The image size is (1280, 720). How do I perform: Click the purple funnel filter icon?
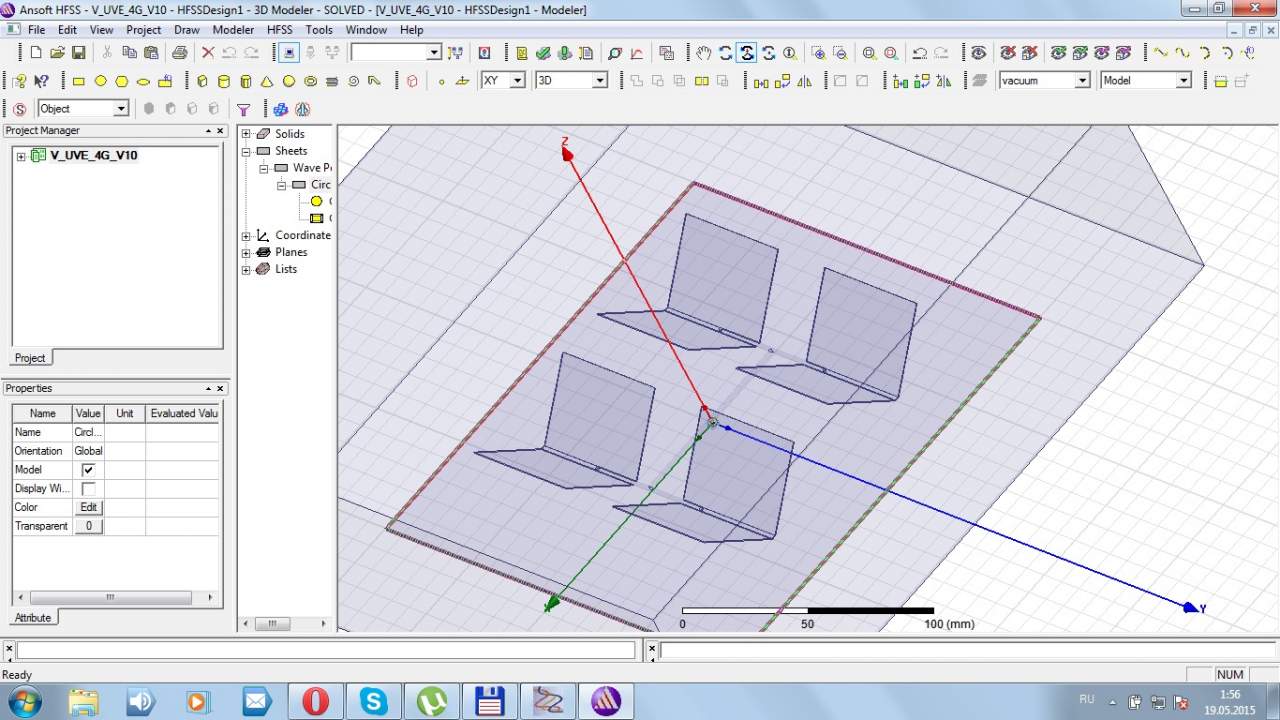coord(243,109)
